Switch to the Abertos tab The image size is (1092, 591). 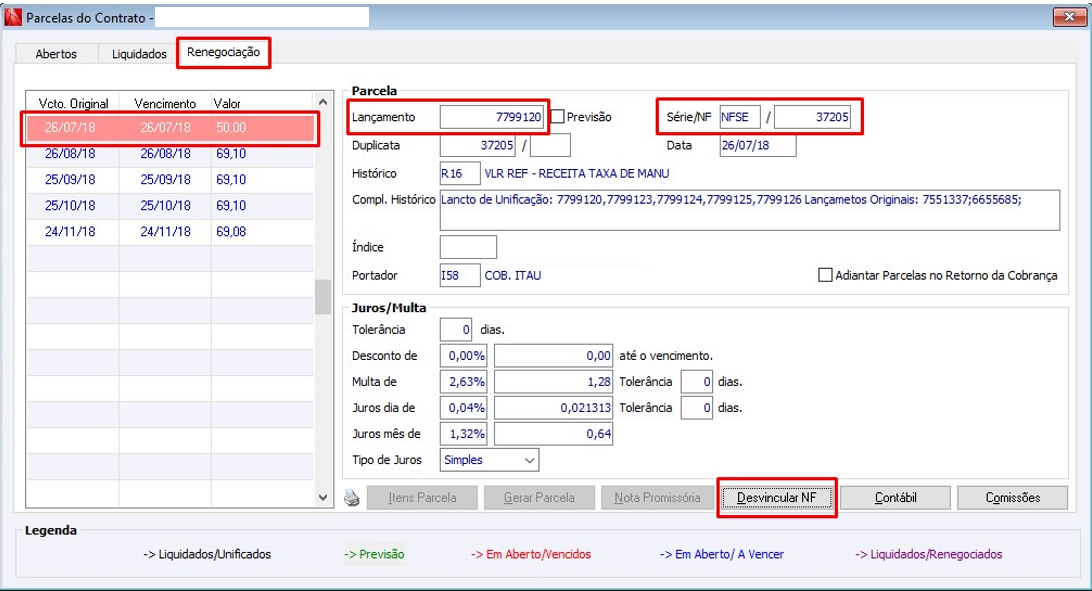tap(56, 54)
